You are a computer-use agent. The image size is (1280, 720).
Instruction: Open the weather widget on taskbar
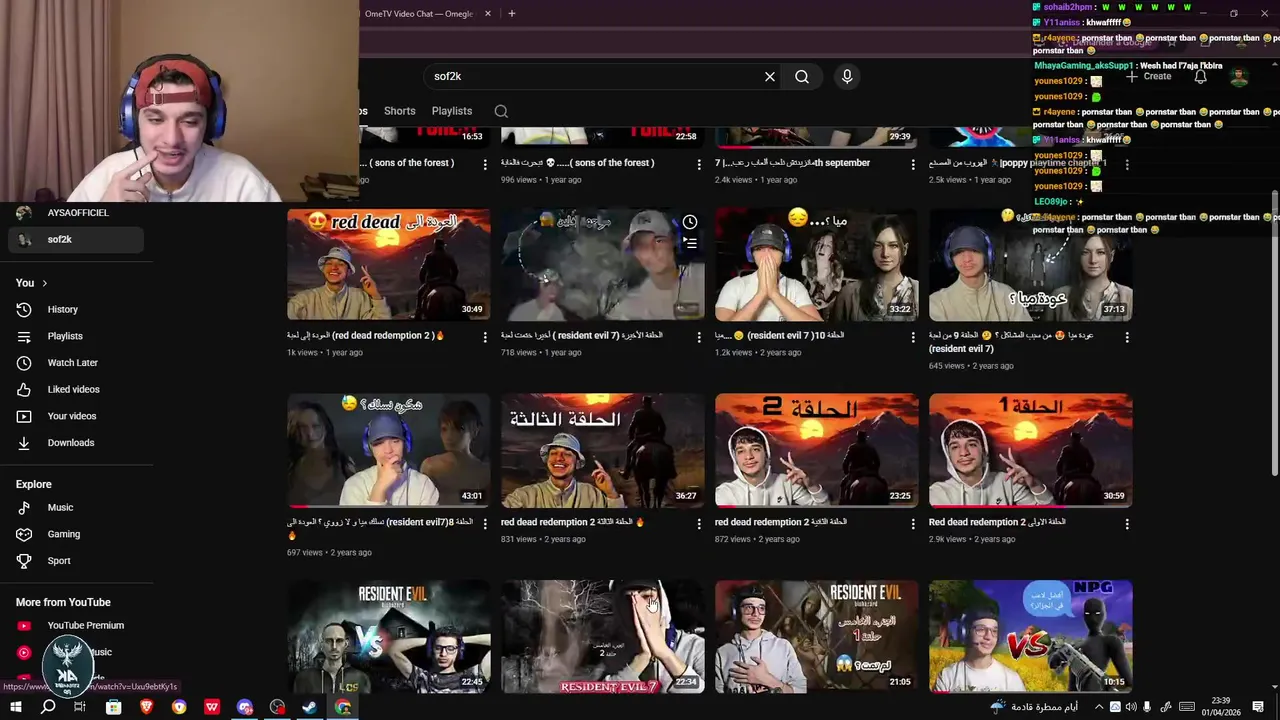(x=1034, y=707)
